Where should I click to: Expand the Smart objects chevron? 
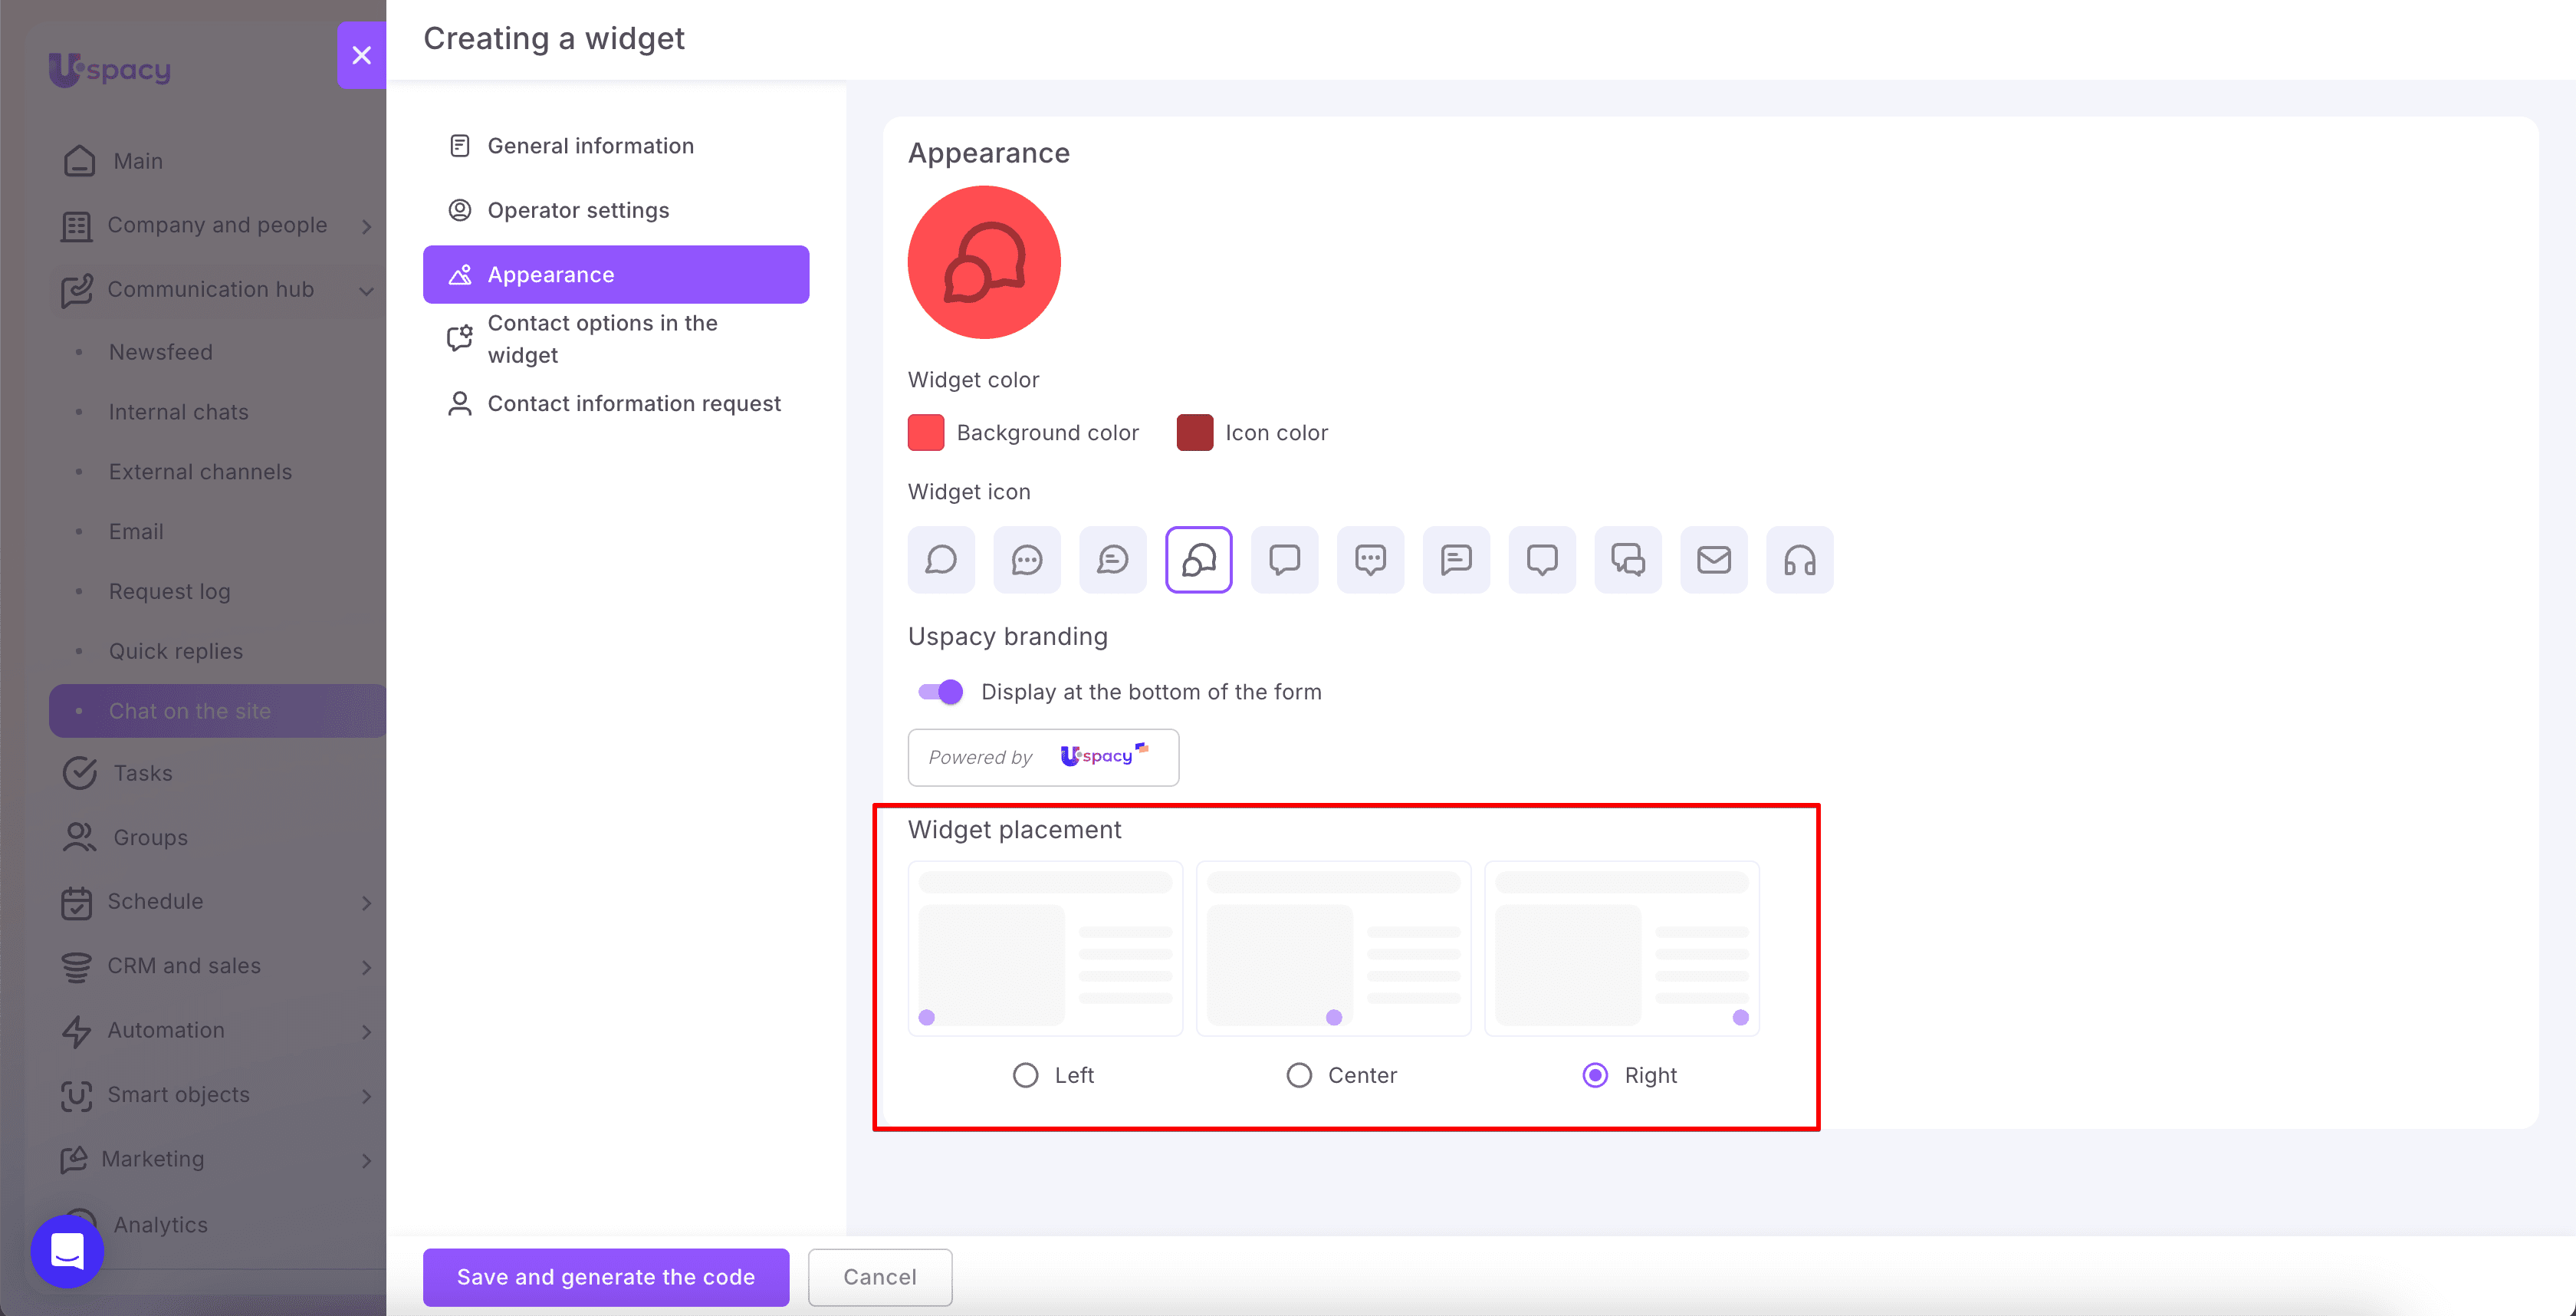coord(367,1096)
